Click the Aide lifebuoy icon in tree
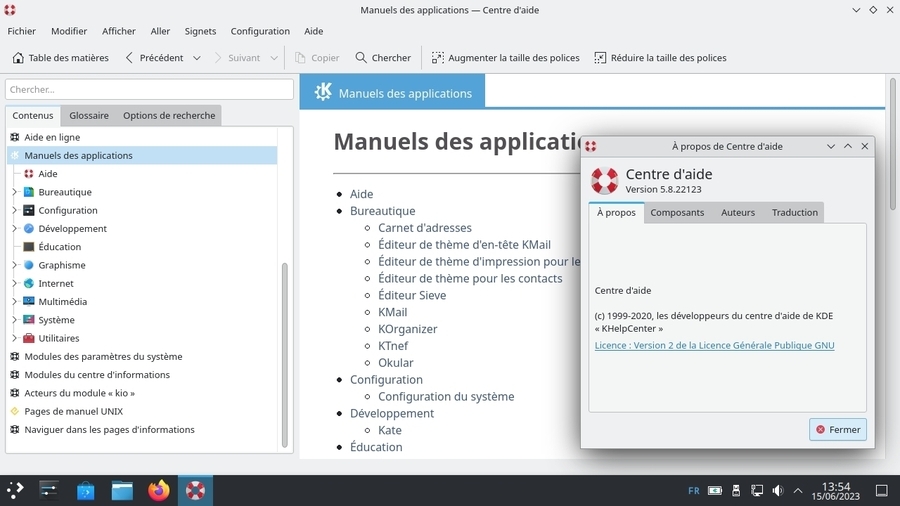This screenshot has width=900, height=506. (x=29, y=174)
